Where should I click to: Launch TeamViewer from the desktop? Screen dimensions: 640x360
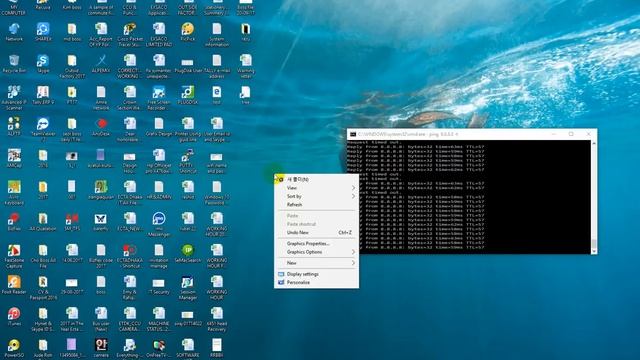[43, 129]
